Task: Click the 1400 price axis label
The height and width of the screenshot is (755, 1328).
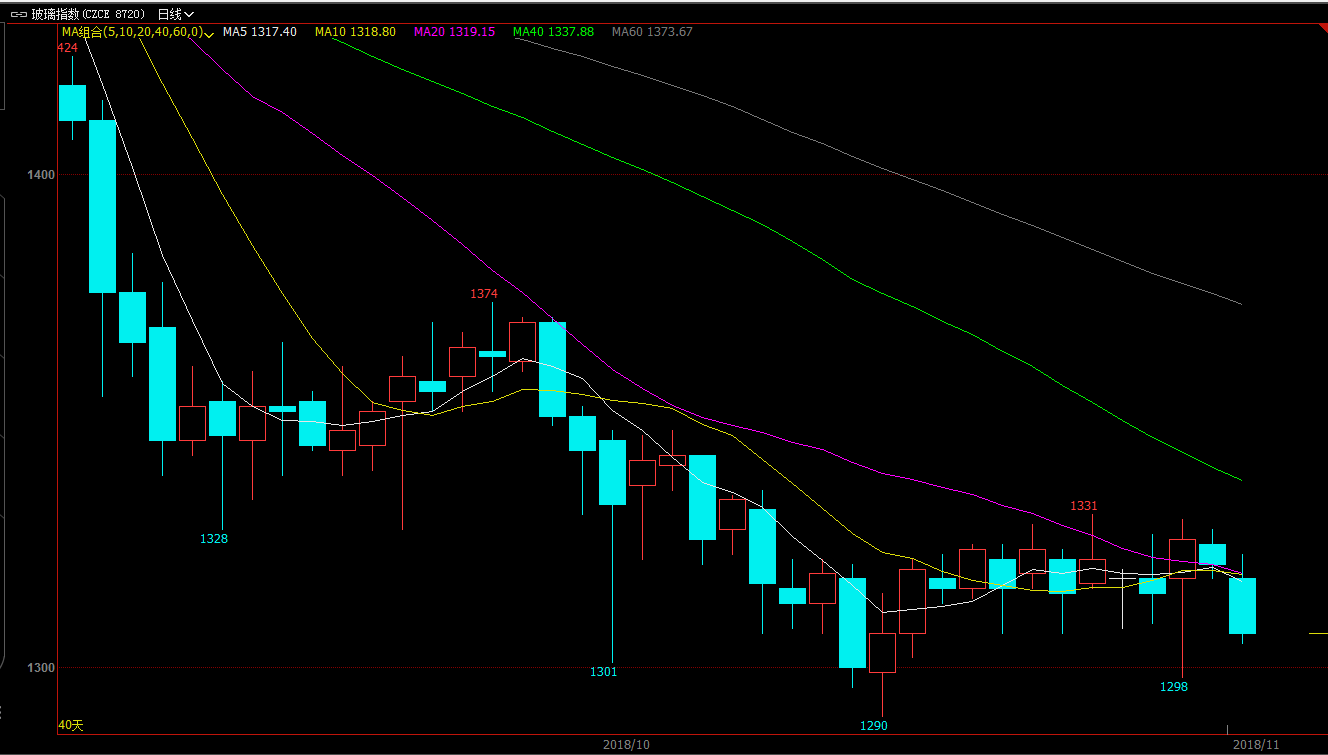Action: coord(42,175)
